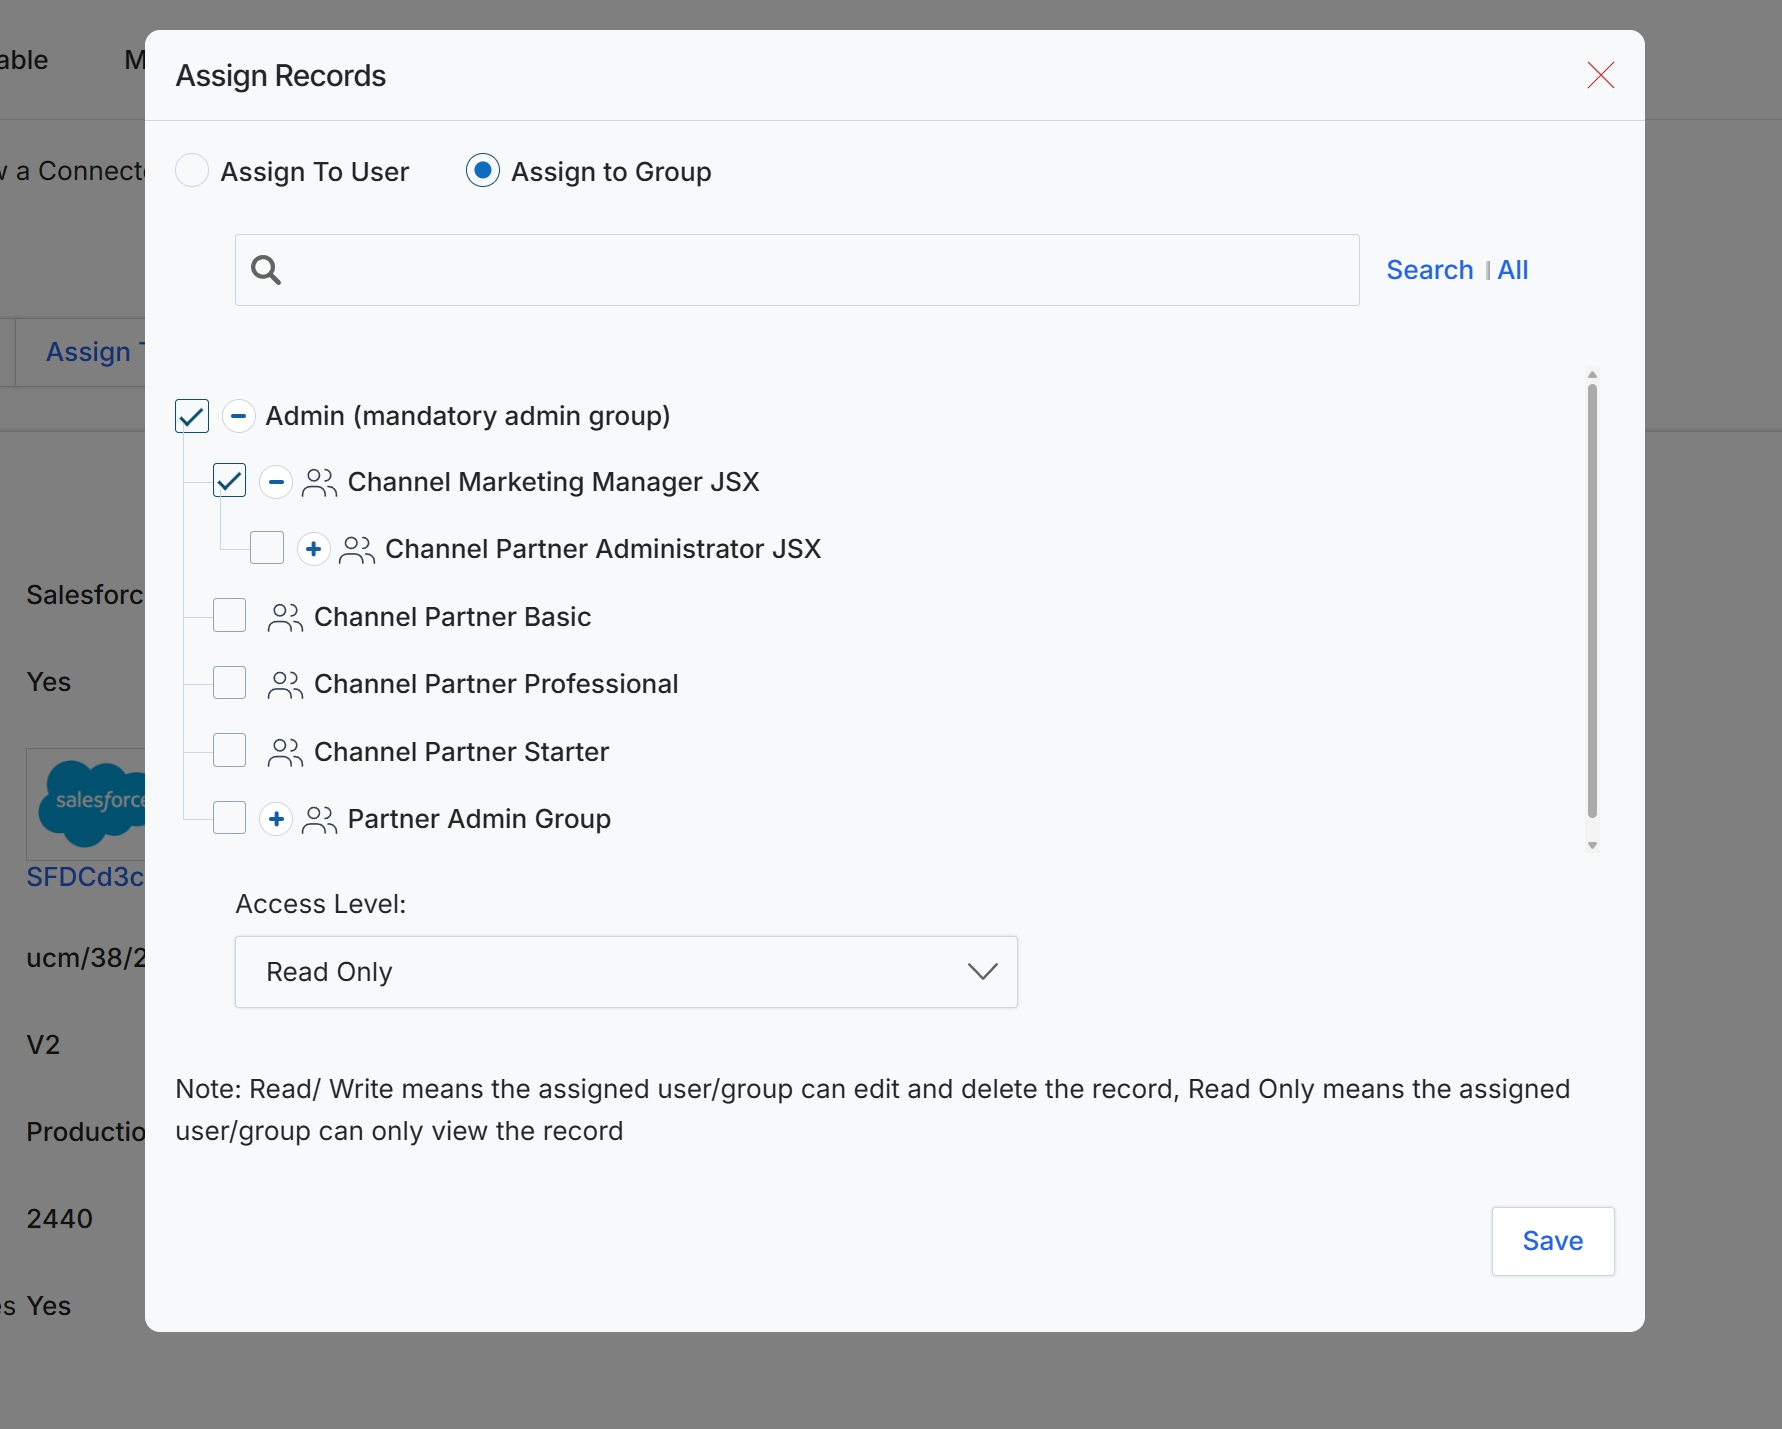Screen dimensions: 1782x1429
Task: Collapse the Admin mandatory admin group node
Action: click(x=238, y=416)
